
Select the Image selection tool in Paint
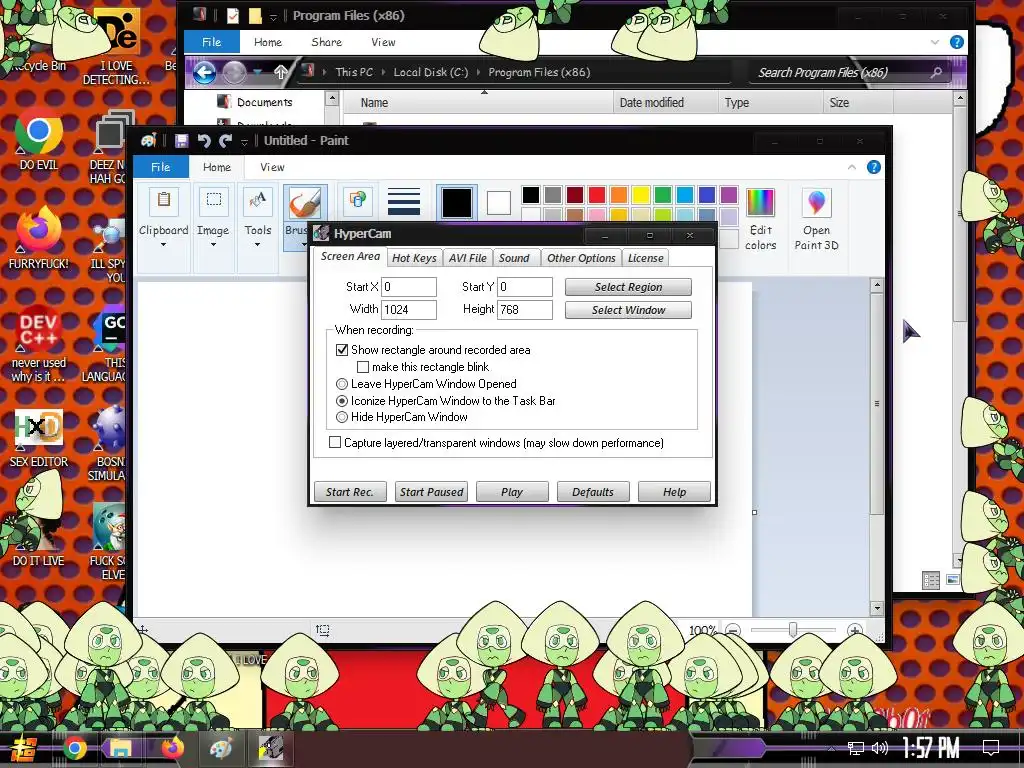point(214,200)
